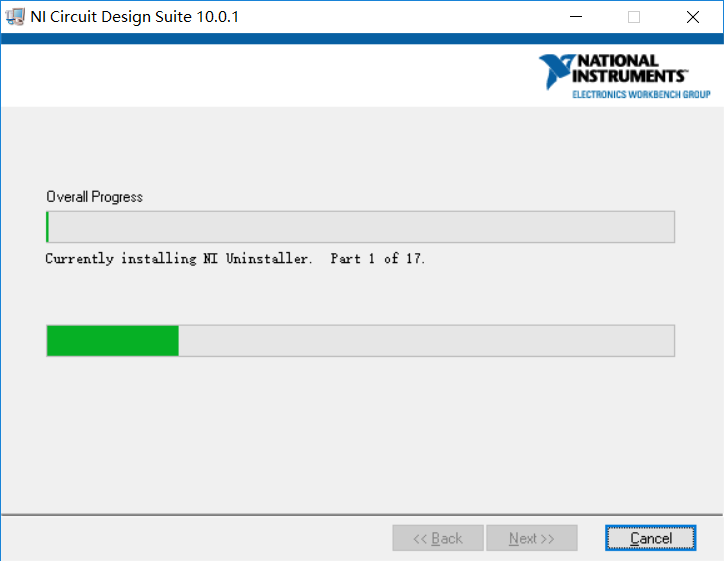Minimize the installer window

pos(576,17)
